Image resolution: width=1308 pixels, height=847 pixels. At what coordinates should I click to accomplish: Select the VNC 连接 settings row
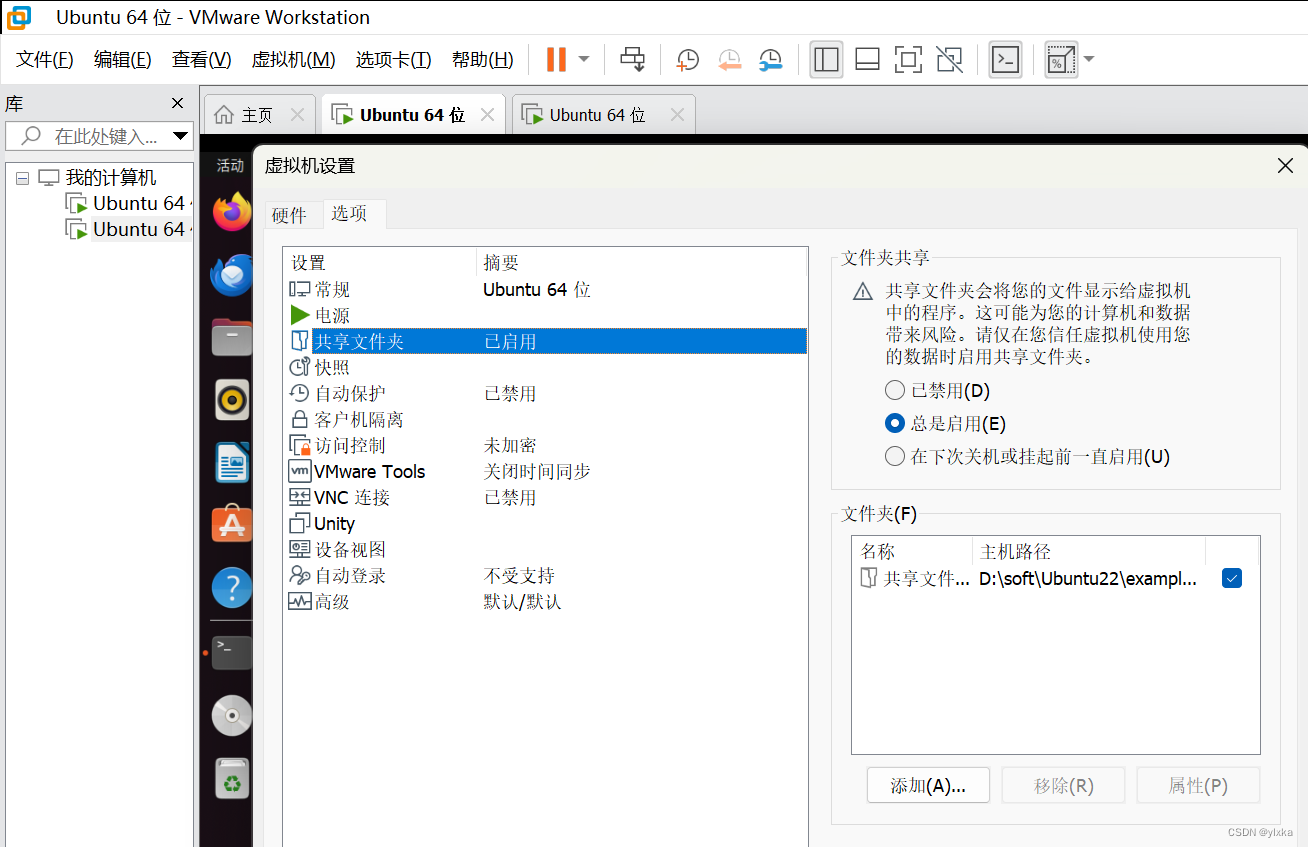[x=545, y=498]
